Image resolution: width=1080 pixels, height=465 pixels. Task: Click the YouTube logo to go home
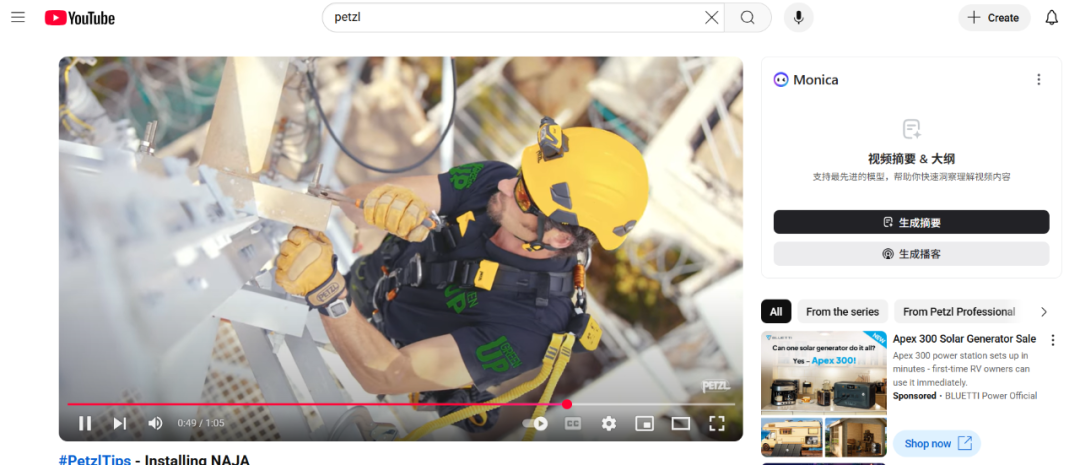click(x=80, y=18)
